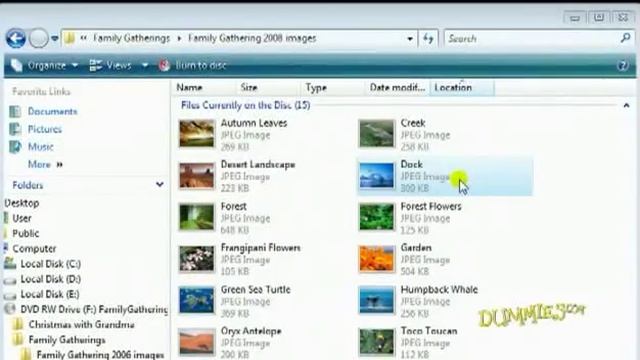Image resolution: width=640 pixels, height=360 pixels.
Task: Refresh the folder view
Action: tap(428, 39)
